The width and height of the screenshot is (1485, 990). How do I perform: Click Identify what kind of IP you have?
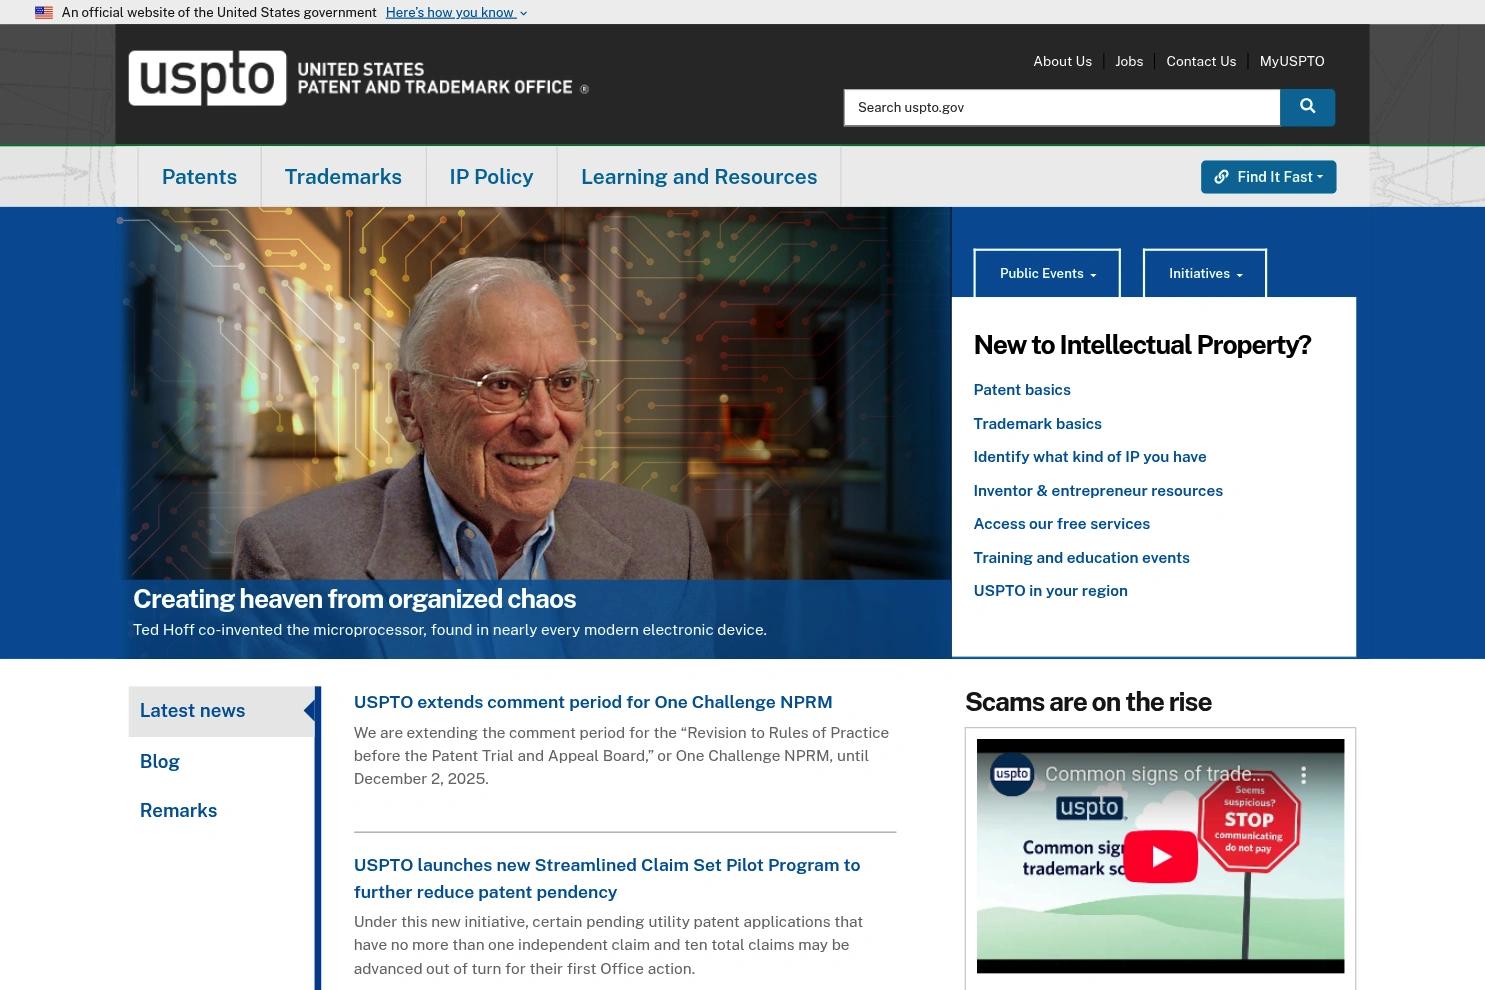click(1090, 457)
